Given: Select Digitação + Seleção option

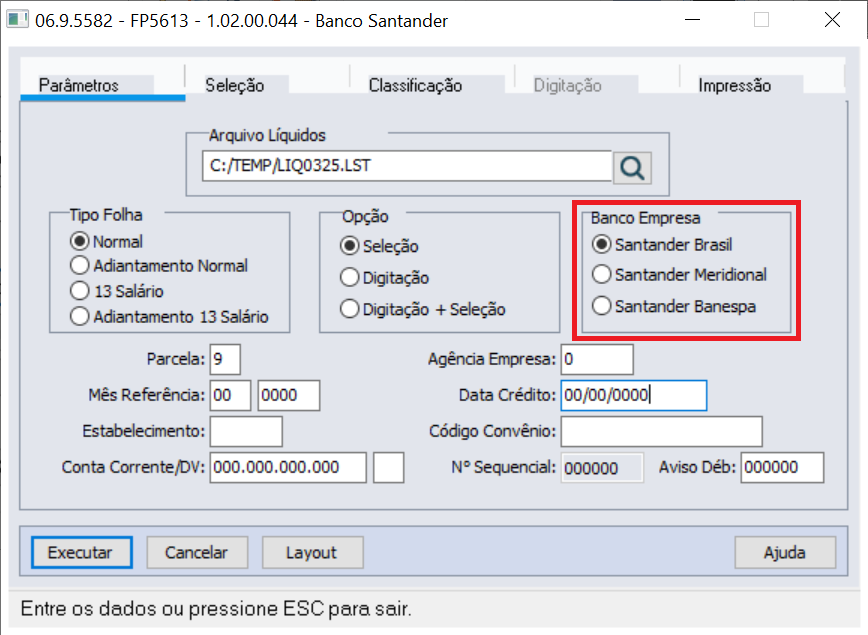Looking at the screenshot, I should pyautogui.click(x=349, y=309).
